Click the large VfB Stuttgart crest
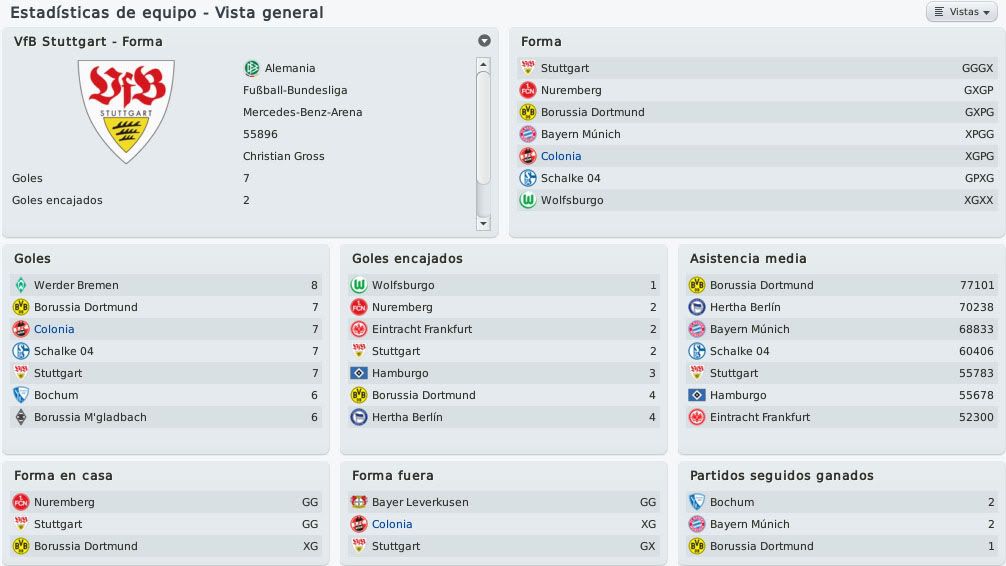1006x566 pixels. tap(126, 112)
